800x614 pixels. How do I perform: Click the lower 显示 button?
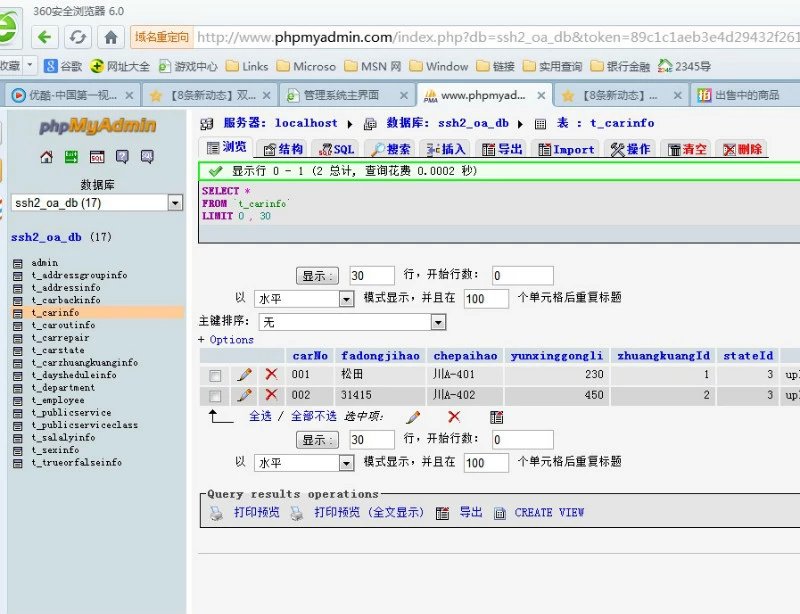tap(317, 440)
